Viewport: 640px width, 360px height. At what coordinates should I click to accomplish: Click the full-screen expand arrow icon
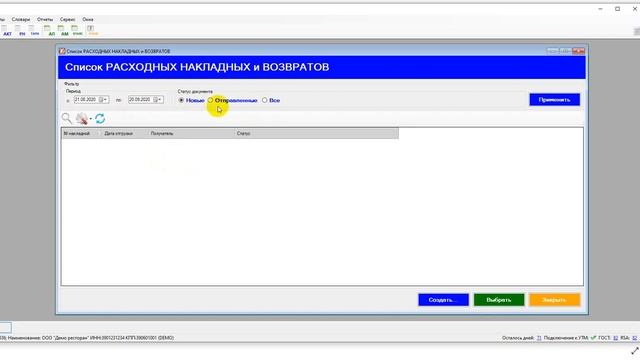(x=635, y=350)
